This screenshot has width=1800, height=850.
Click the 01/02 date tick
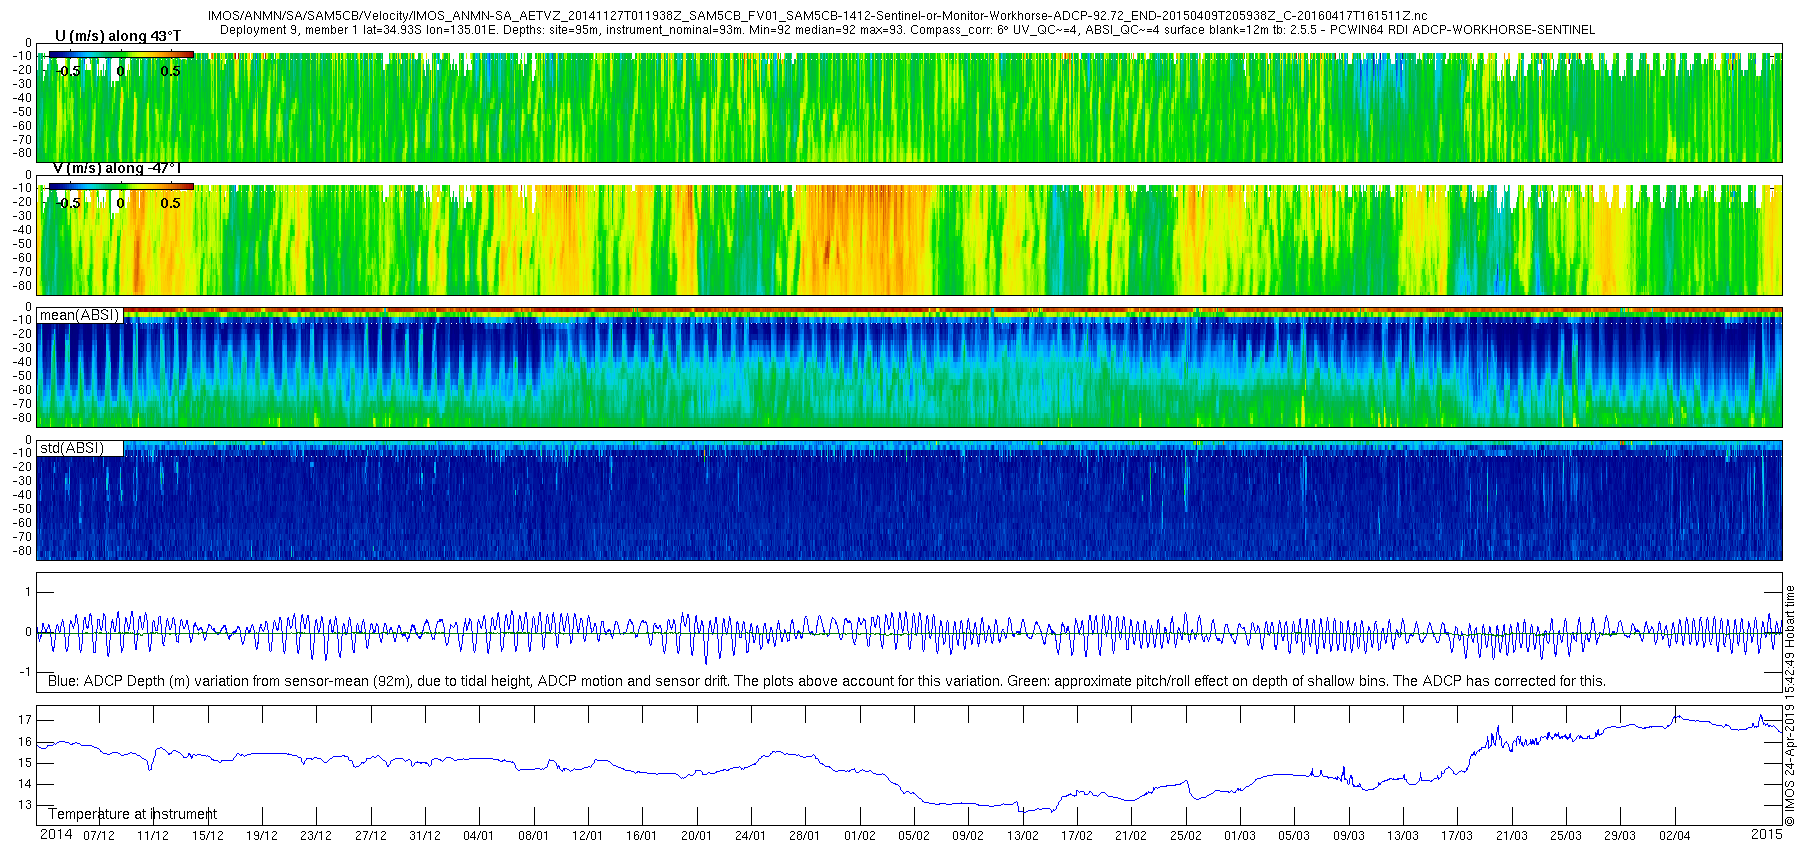pos(859,836)
